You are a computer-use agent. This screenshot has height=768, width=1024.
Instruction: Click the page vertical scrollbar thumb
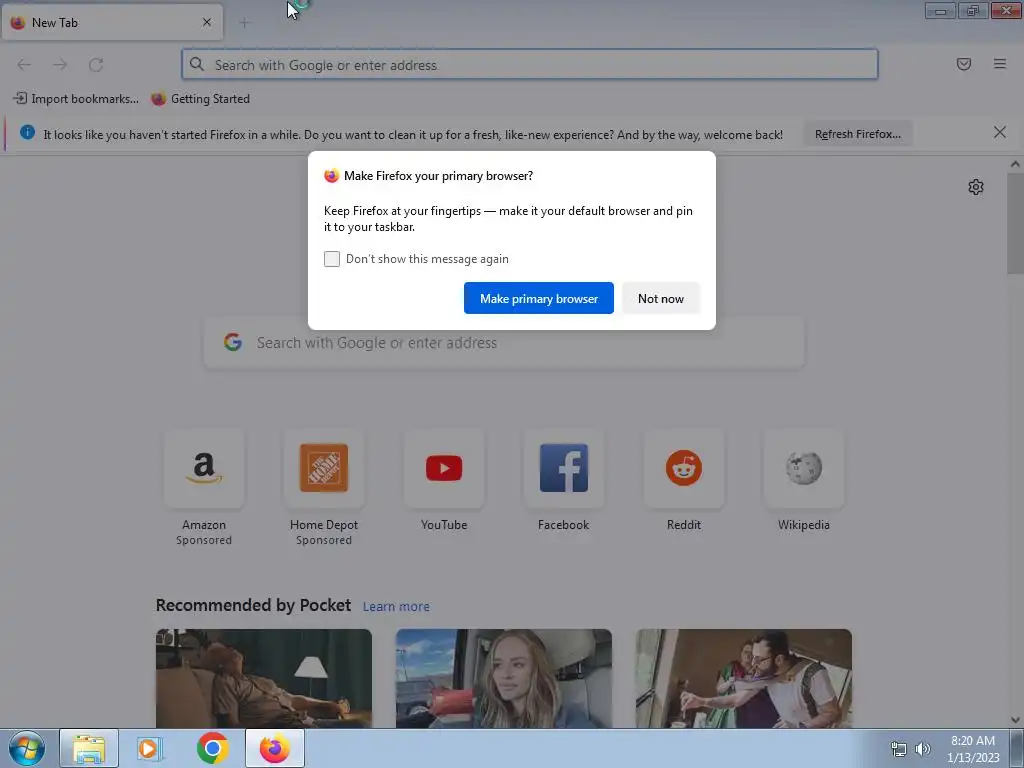[x=1015, y=223]
